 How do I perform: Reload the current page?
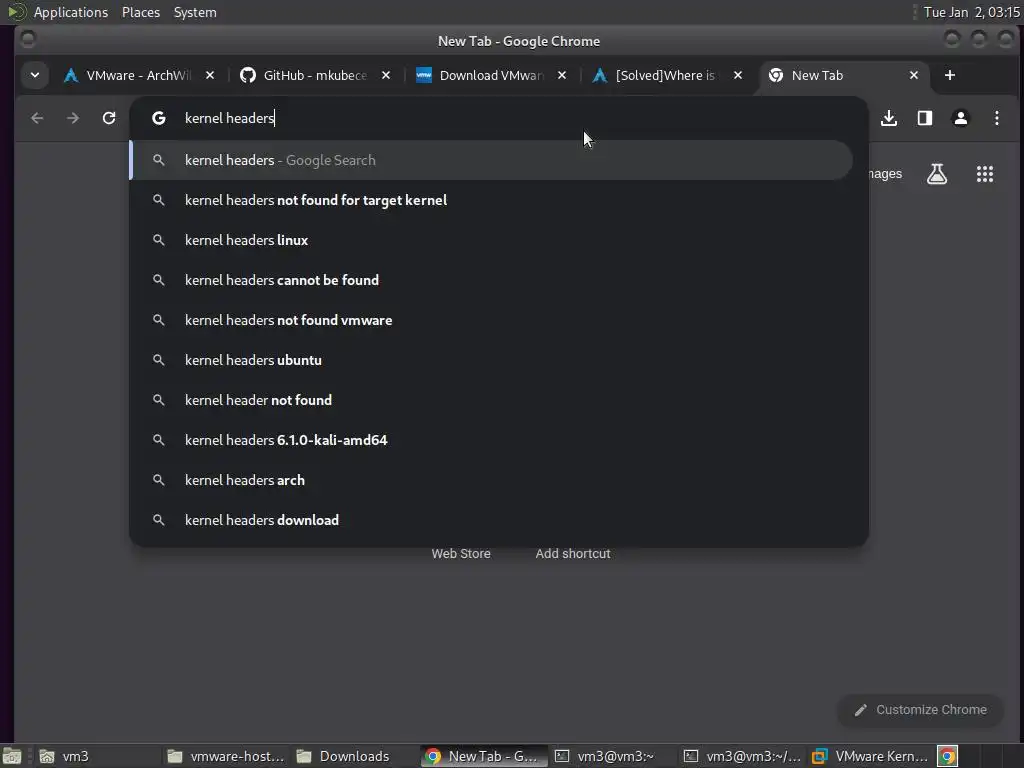pos(109,118)
